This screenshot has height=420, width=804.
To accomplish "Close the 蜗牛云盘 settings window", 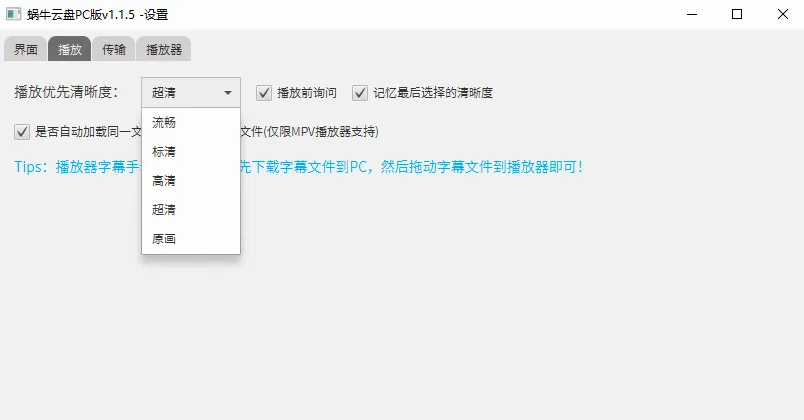I will [x=782, y=14].
